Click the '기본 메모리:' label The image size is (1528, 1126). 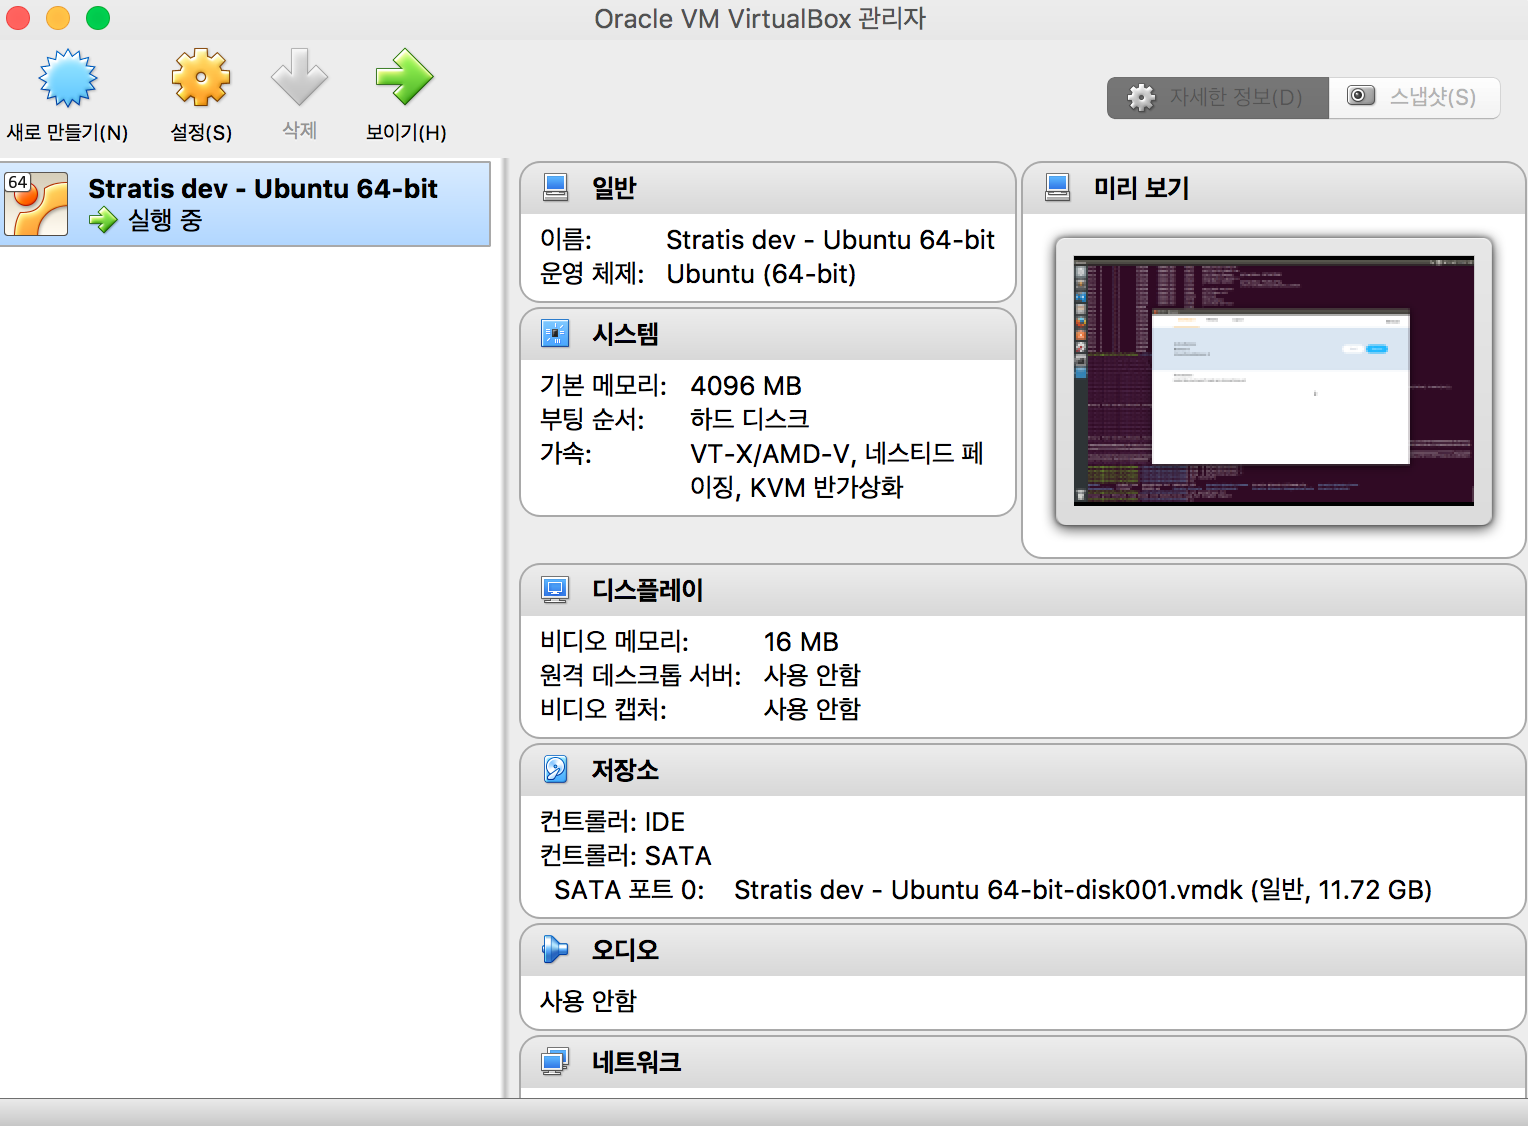(x=603, y=386)
